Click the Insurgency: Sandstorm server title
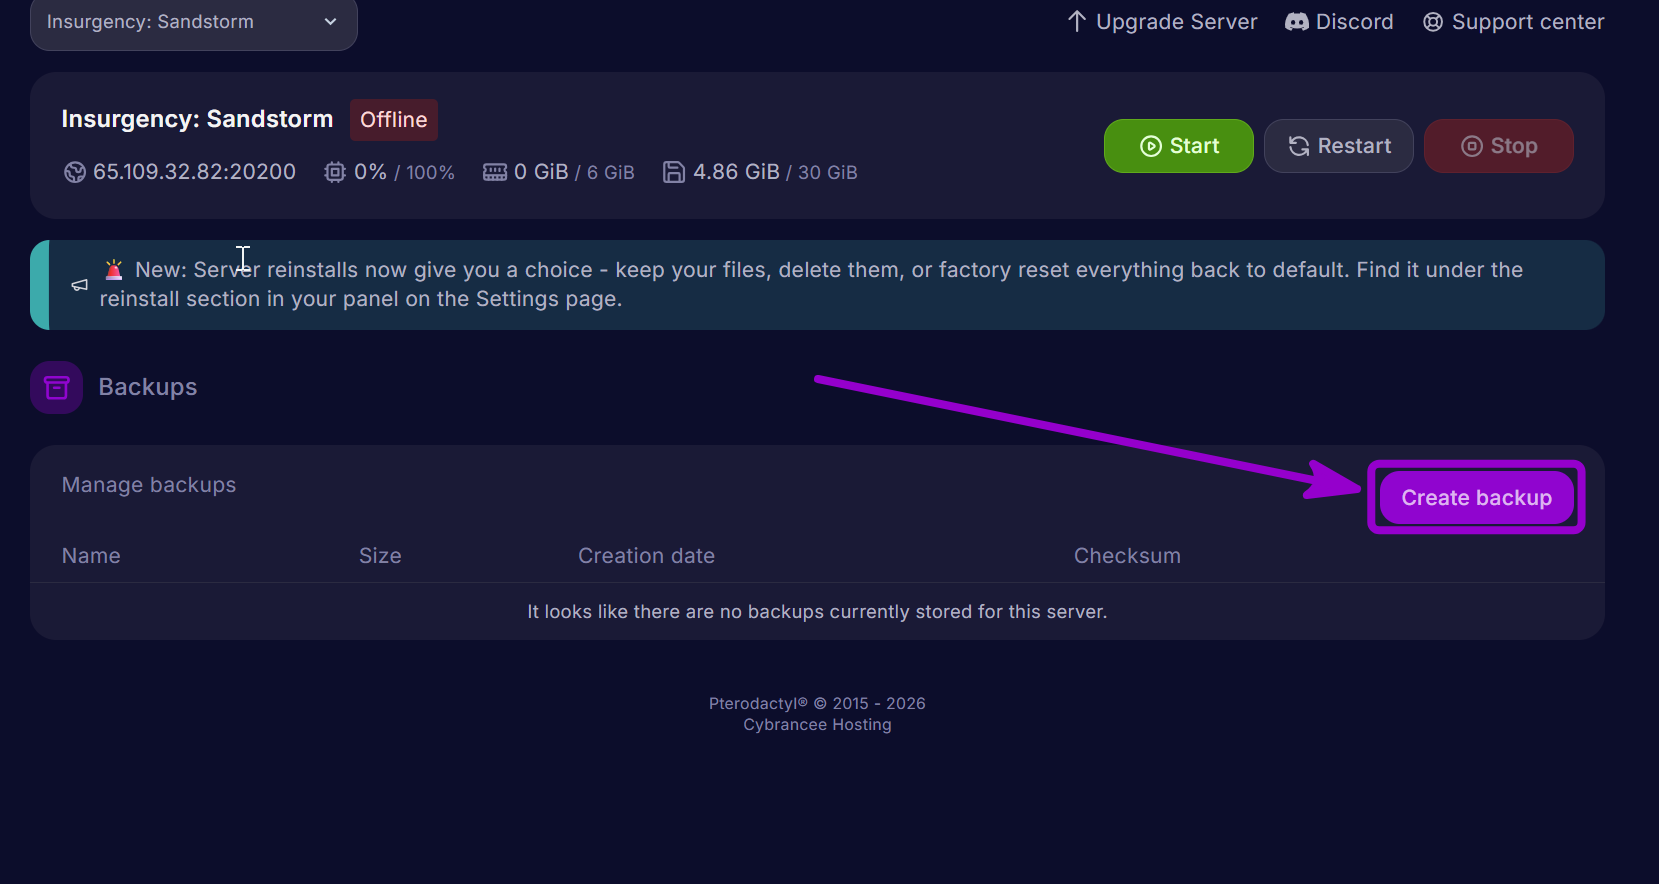 [197, 119]
